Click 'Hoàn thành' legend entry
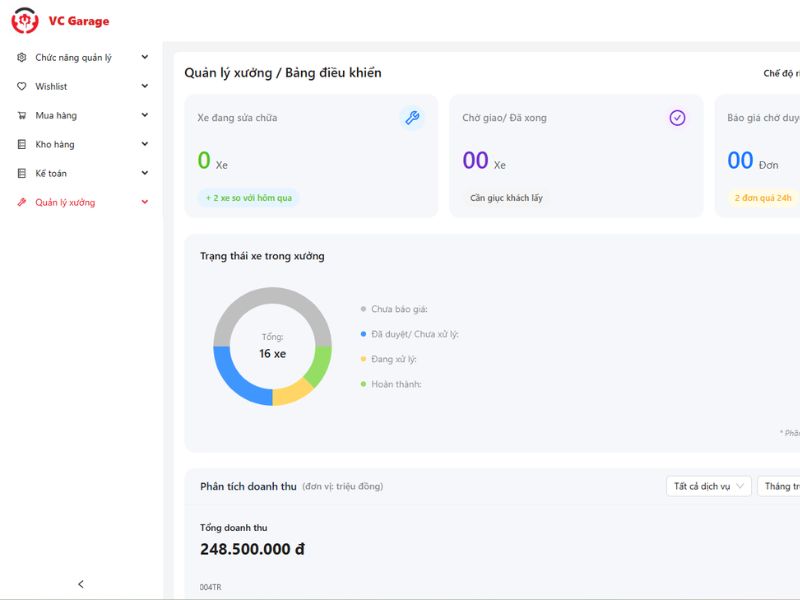The height and width of the screenshot is (600, 800). click(391, 384)
